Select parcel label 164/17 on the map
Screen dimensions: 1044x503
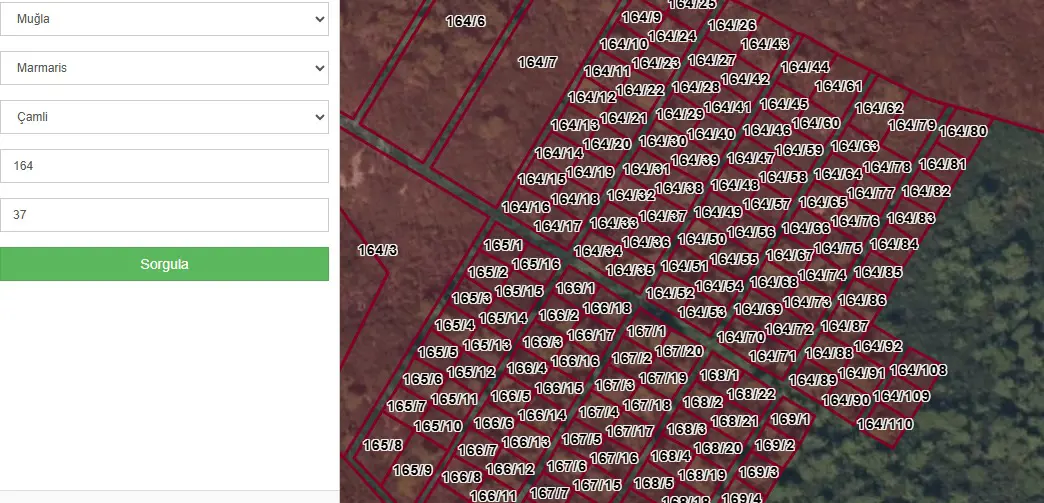coord(558,227)
